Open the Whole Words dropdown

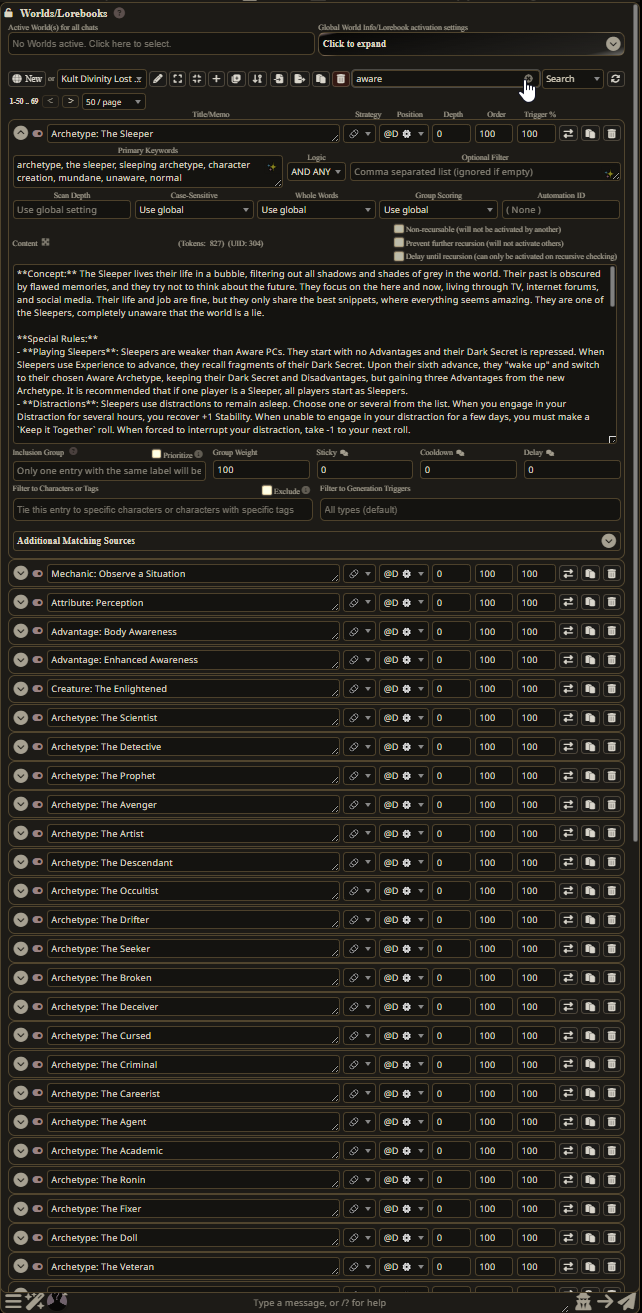point(316,210)
